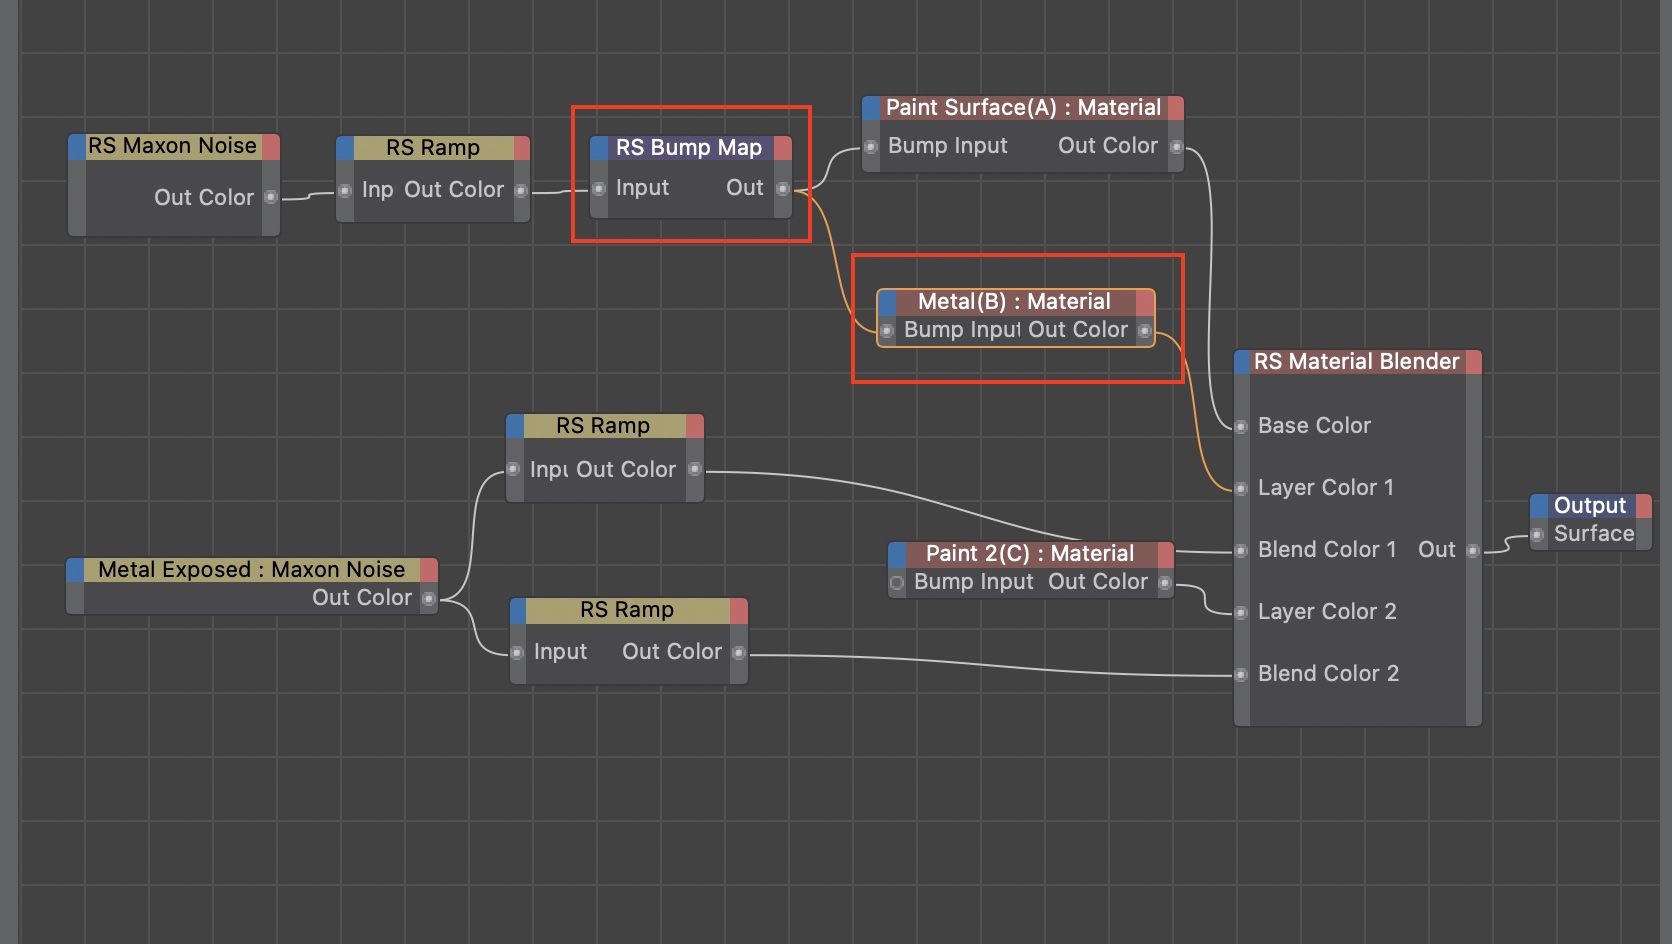Click the Input port of RS Bump Map
Image resolution: width=1672 pixels, height=944 pixels.
(599, 189)
